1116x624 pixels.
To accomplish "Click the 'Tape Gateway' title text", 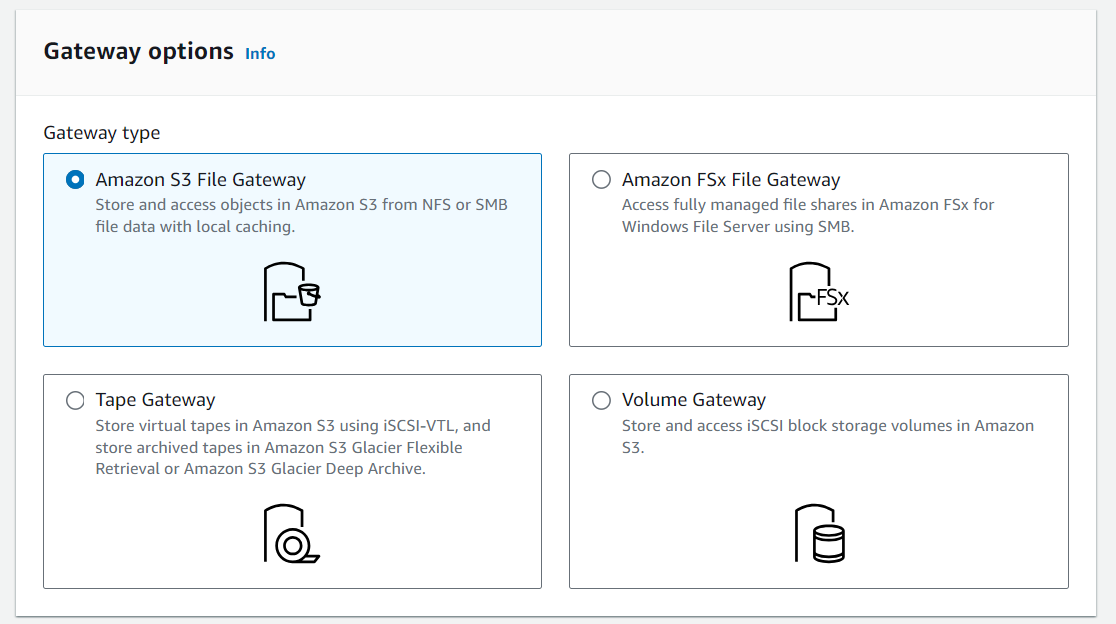I will point(155,400).
